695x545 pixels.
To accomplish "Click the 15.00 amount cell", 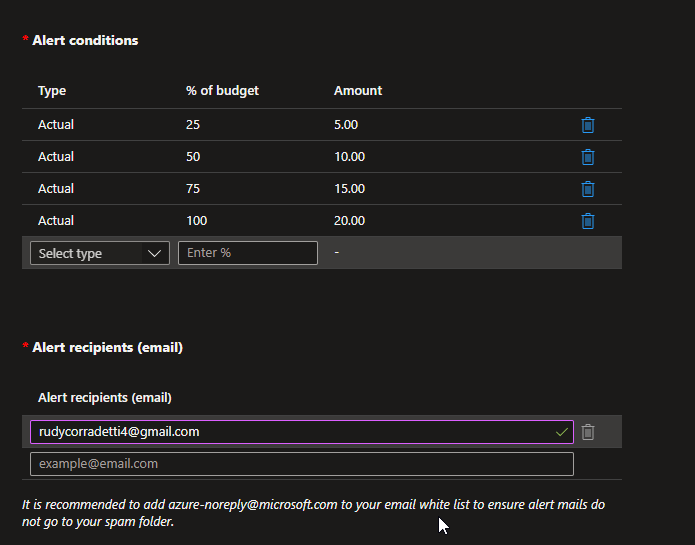I will click(x=349, y=189).
